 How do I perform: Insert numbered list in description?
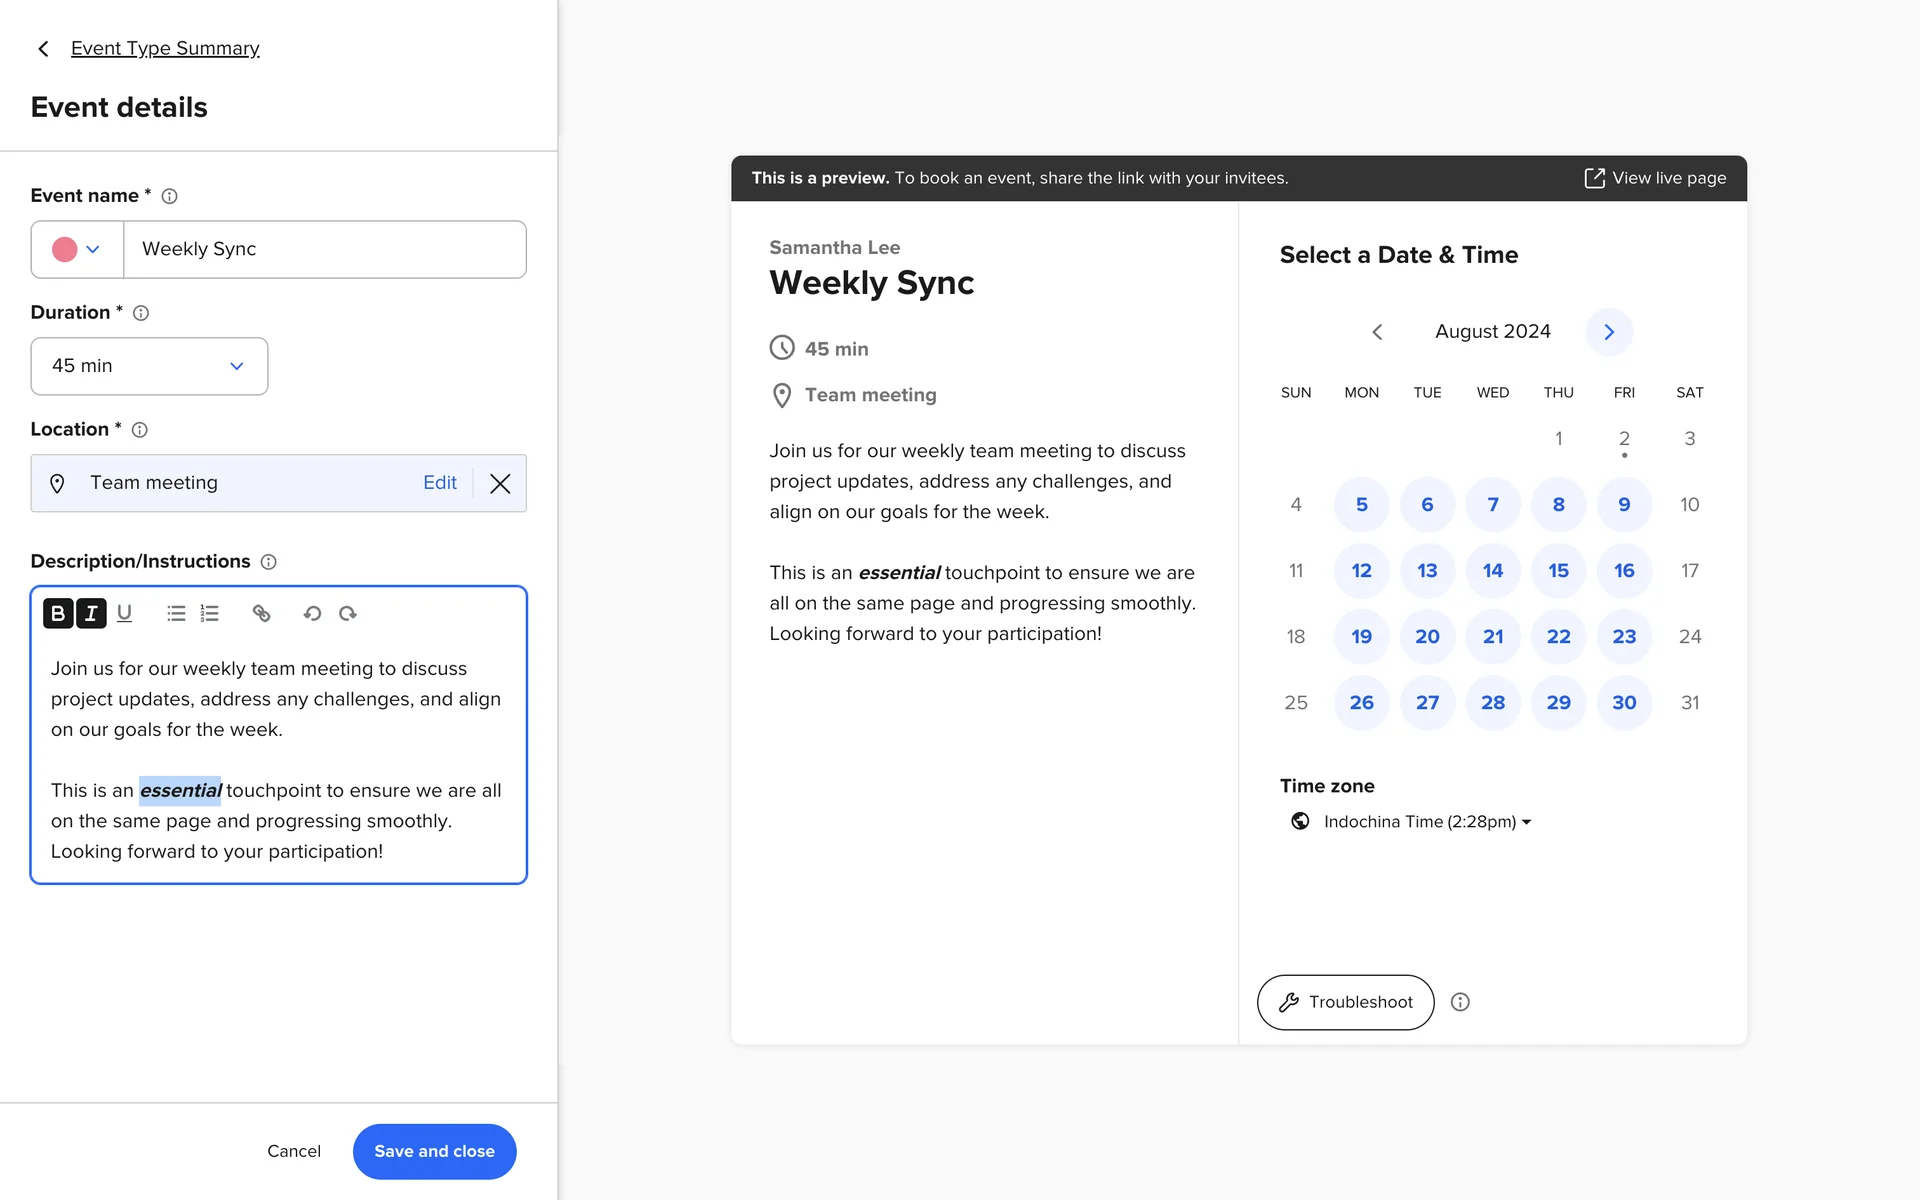[209, 613]
